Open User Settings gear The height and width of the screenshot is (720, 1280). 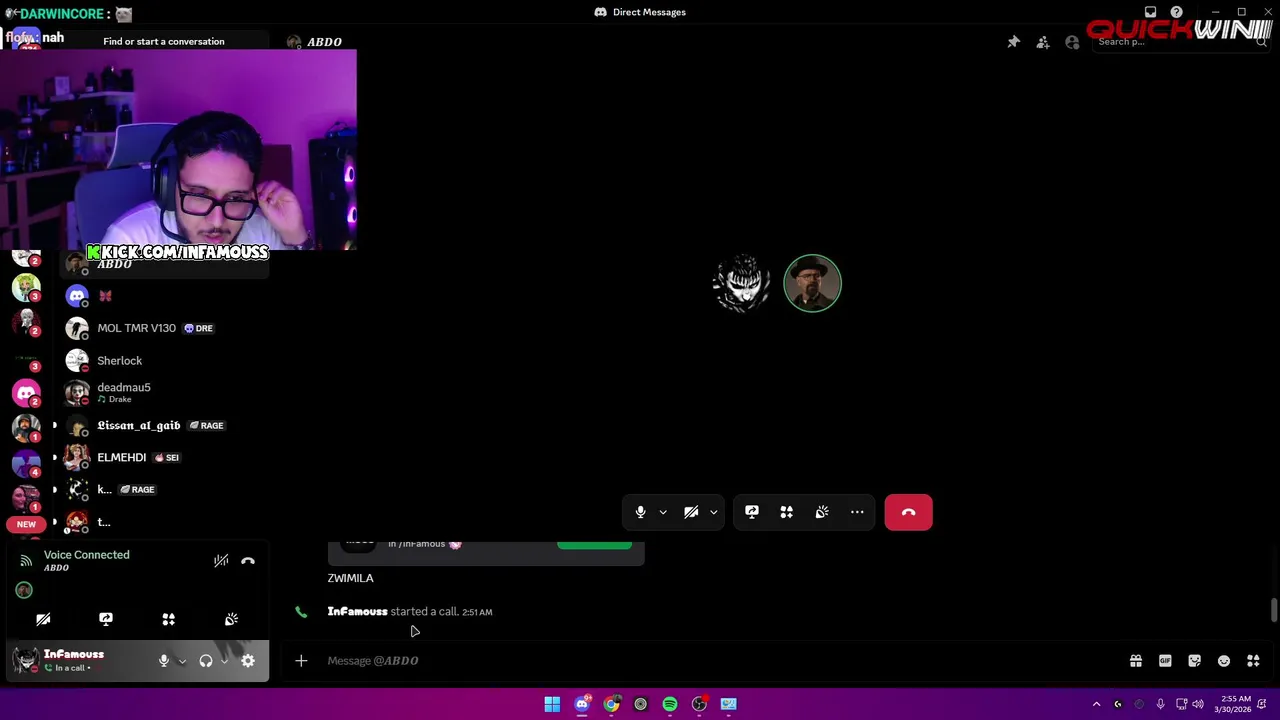coord(248,661)
